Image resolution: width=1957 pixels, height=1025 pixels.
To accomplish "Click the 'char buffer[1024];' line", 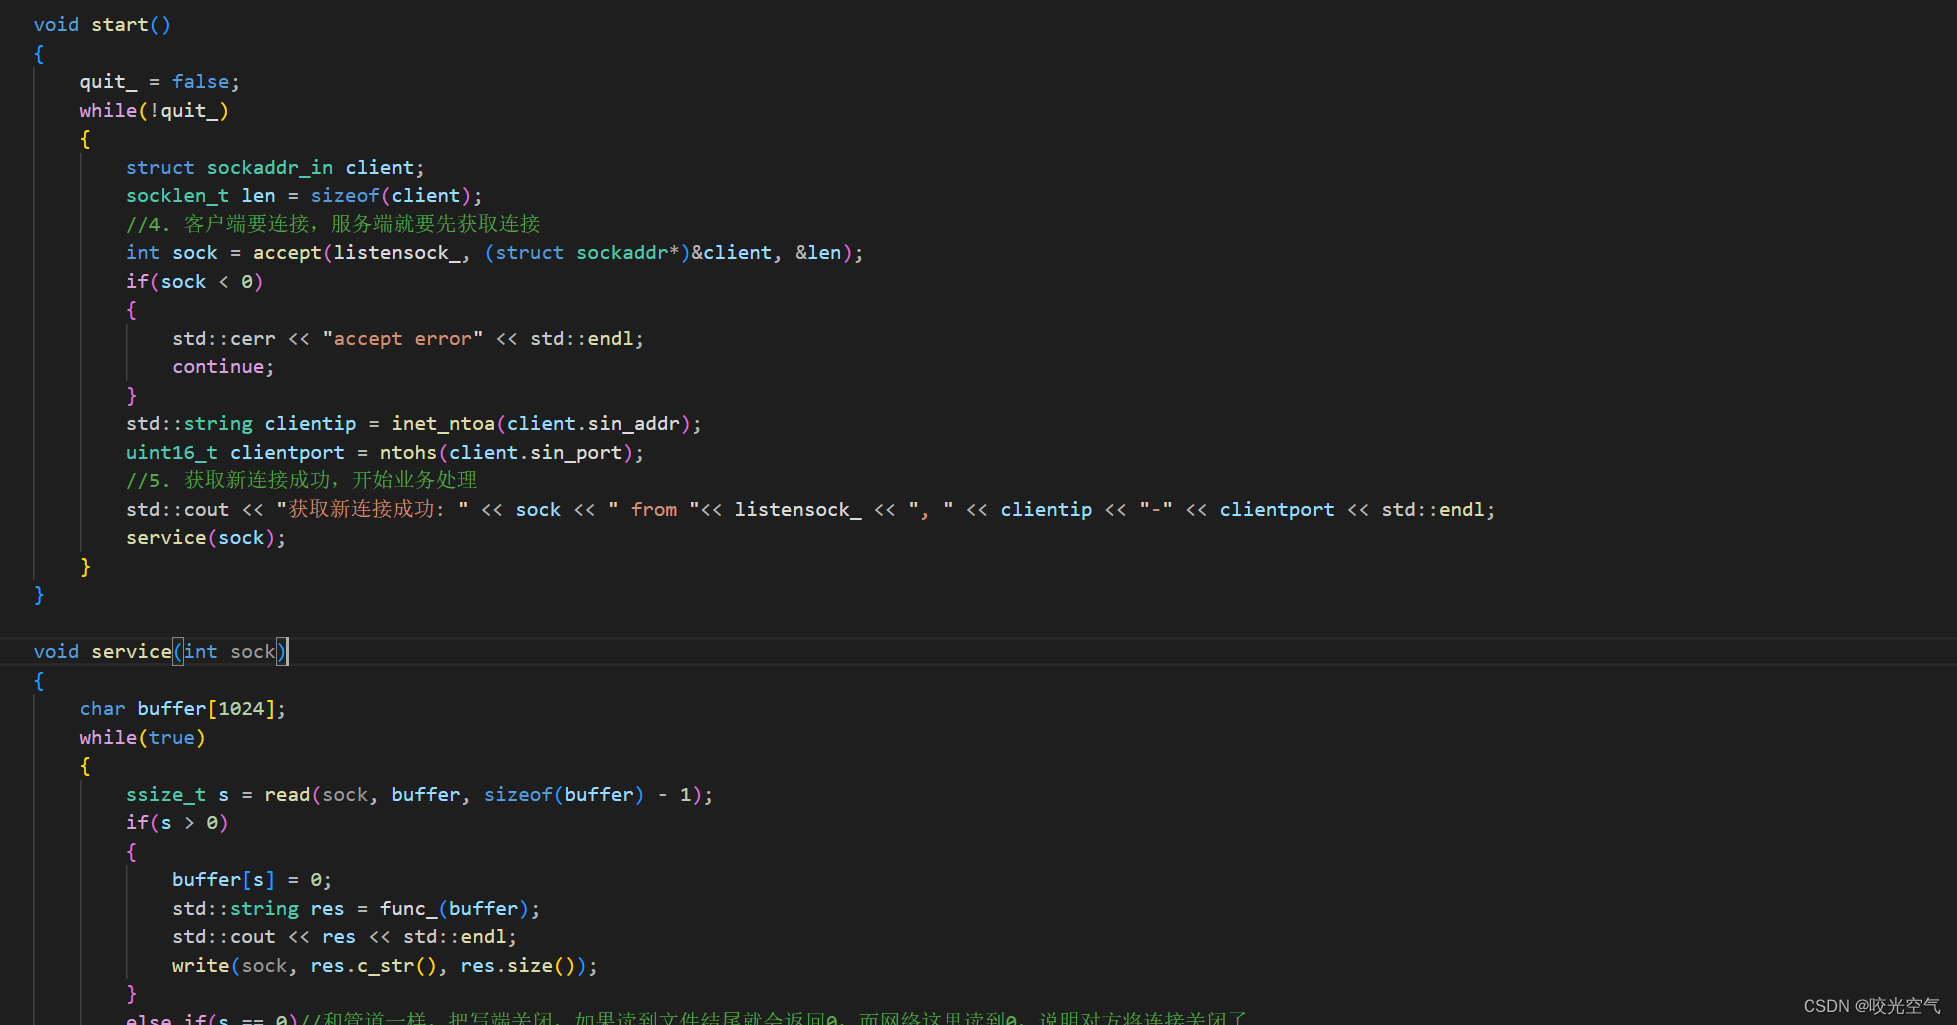I will click(x=183, y=709).
